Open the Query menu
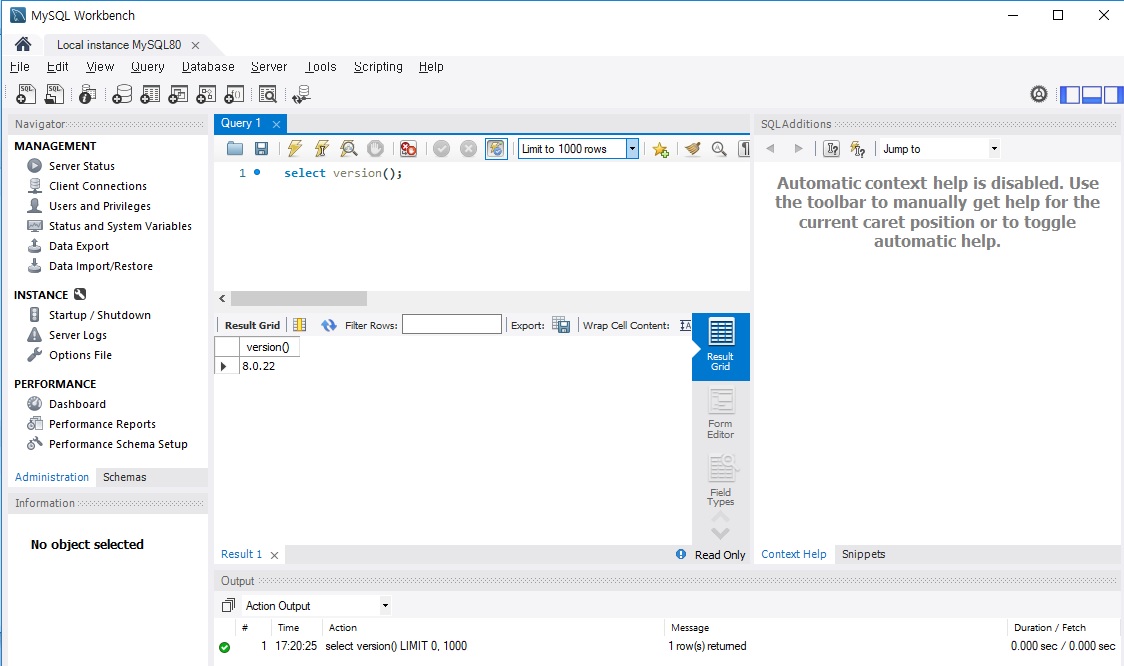 (x=148, y=67)
